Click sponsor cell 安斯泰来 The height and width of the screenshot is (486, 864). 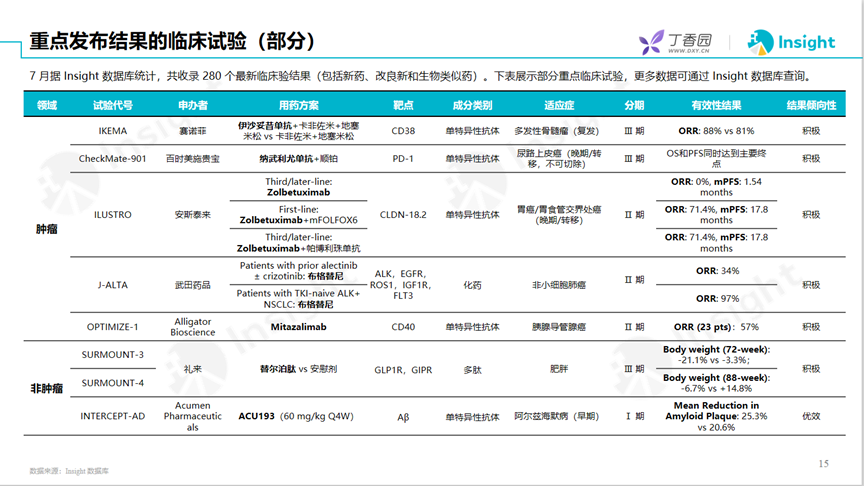click(192, 215)
